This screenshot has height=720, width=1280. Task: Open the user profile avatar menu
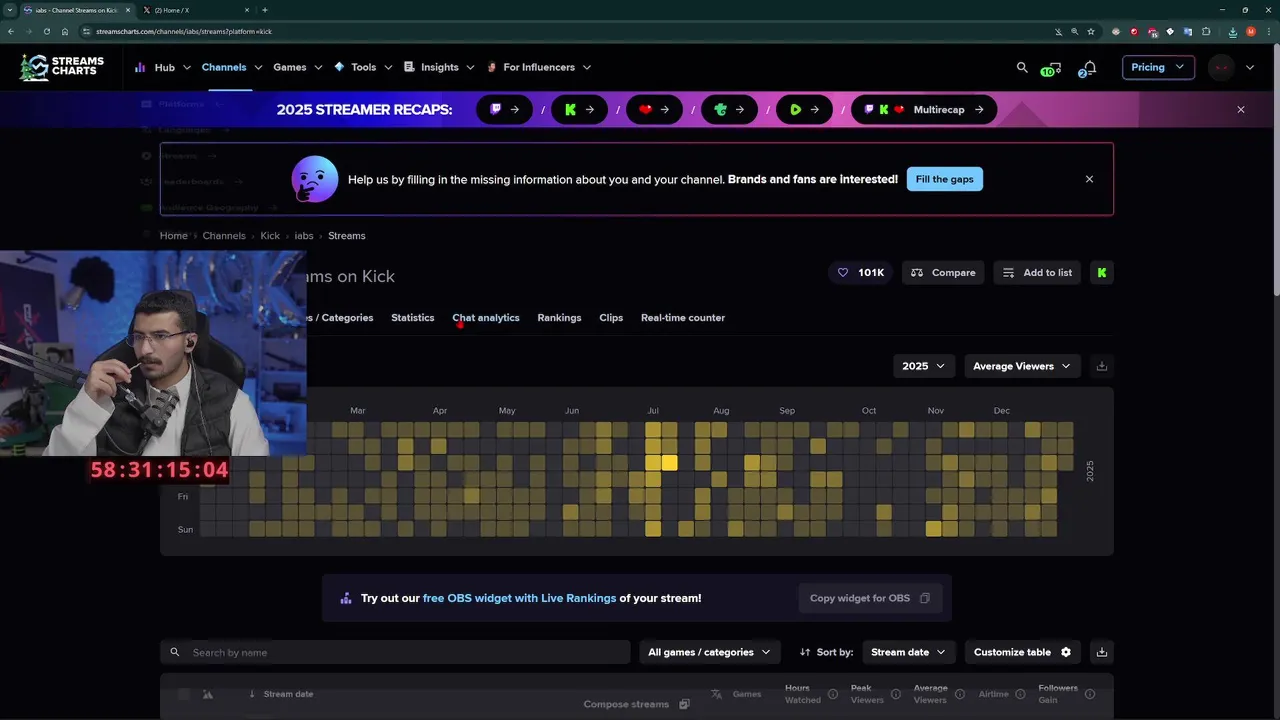point(1221,67)
